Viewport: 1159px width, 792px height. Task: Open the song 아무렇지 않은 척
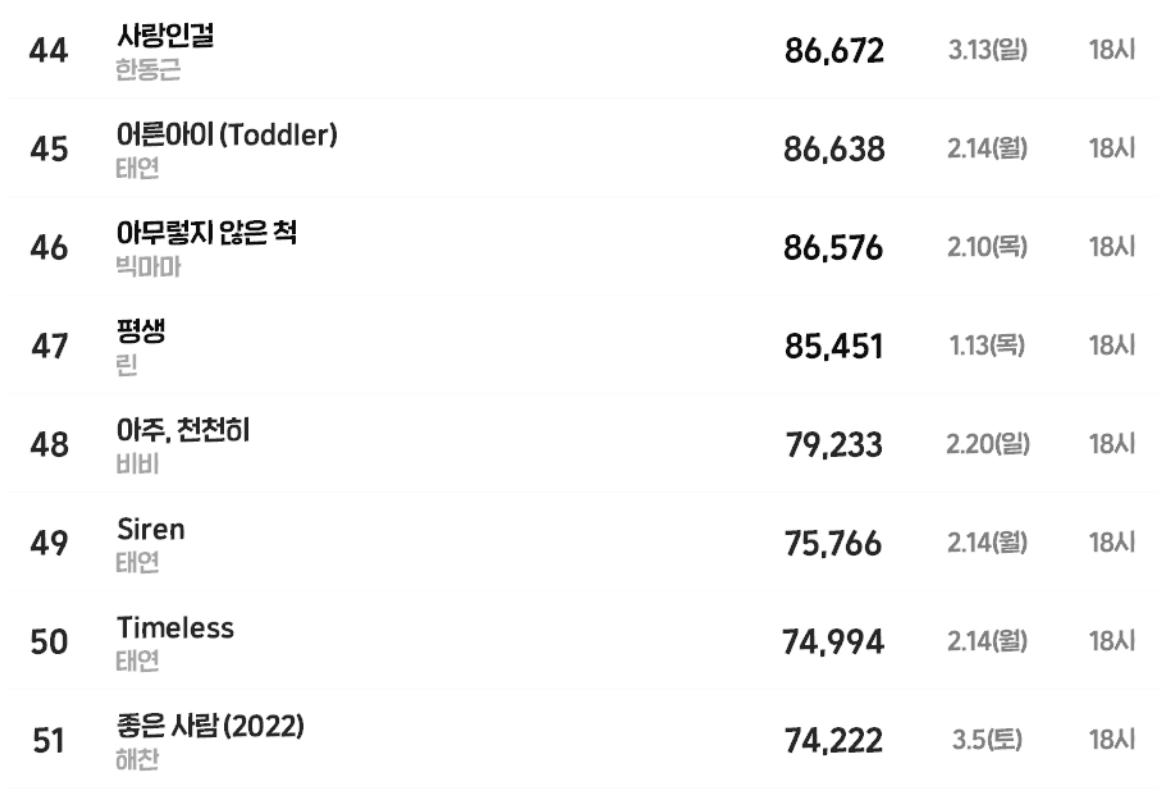[x=206, y=234]
